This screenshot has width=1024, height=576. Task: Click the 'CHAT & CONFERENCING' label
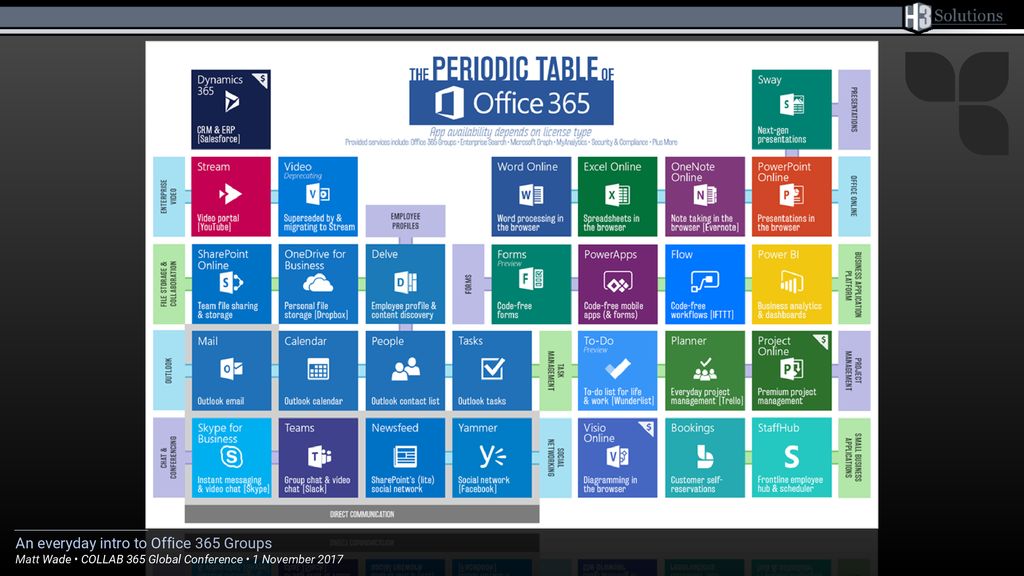[168, 457]
